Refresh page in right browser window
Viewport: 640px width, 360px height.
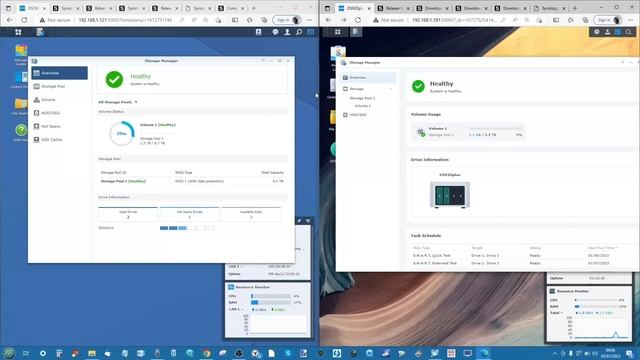[358, 20]
